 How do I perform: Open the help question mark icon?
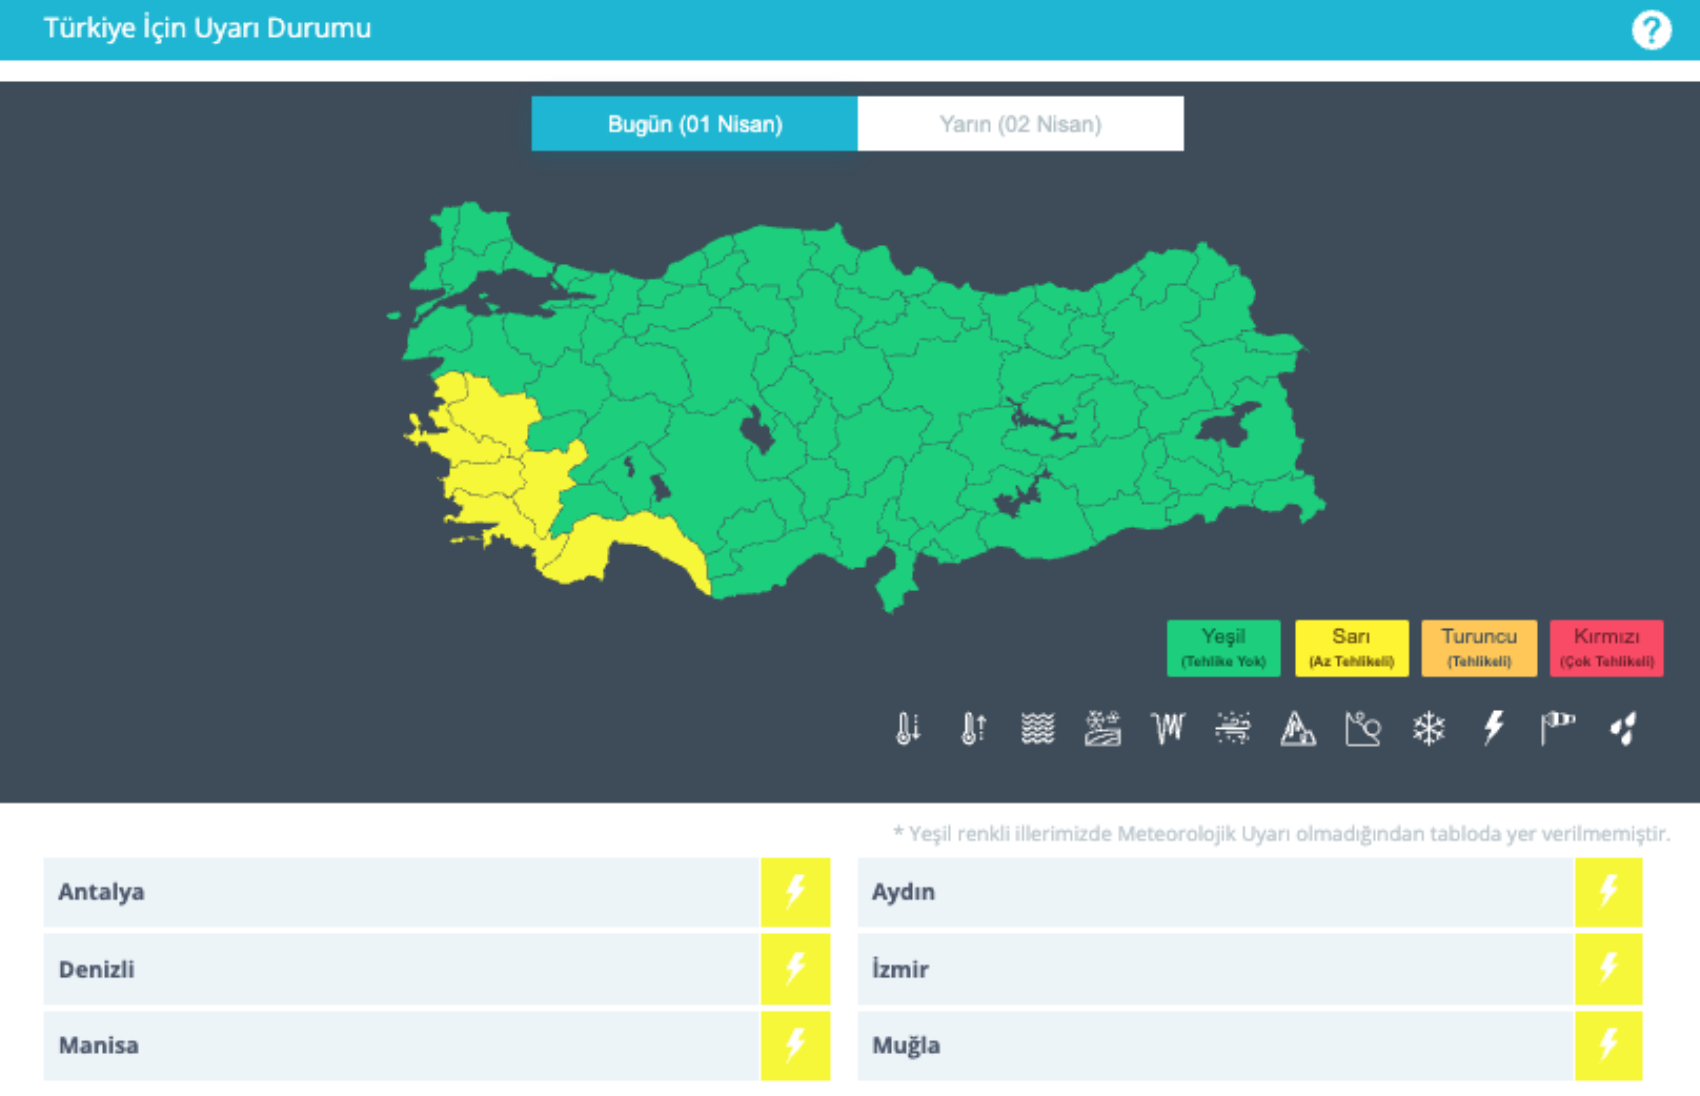click(x=1651, y=30)
